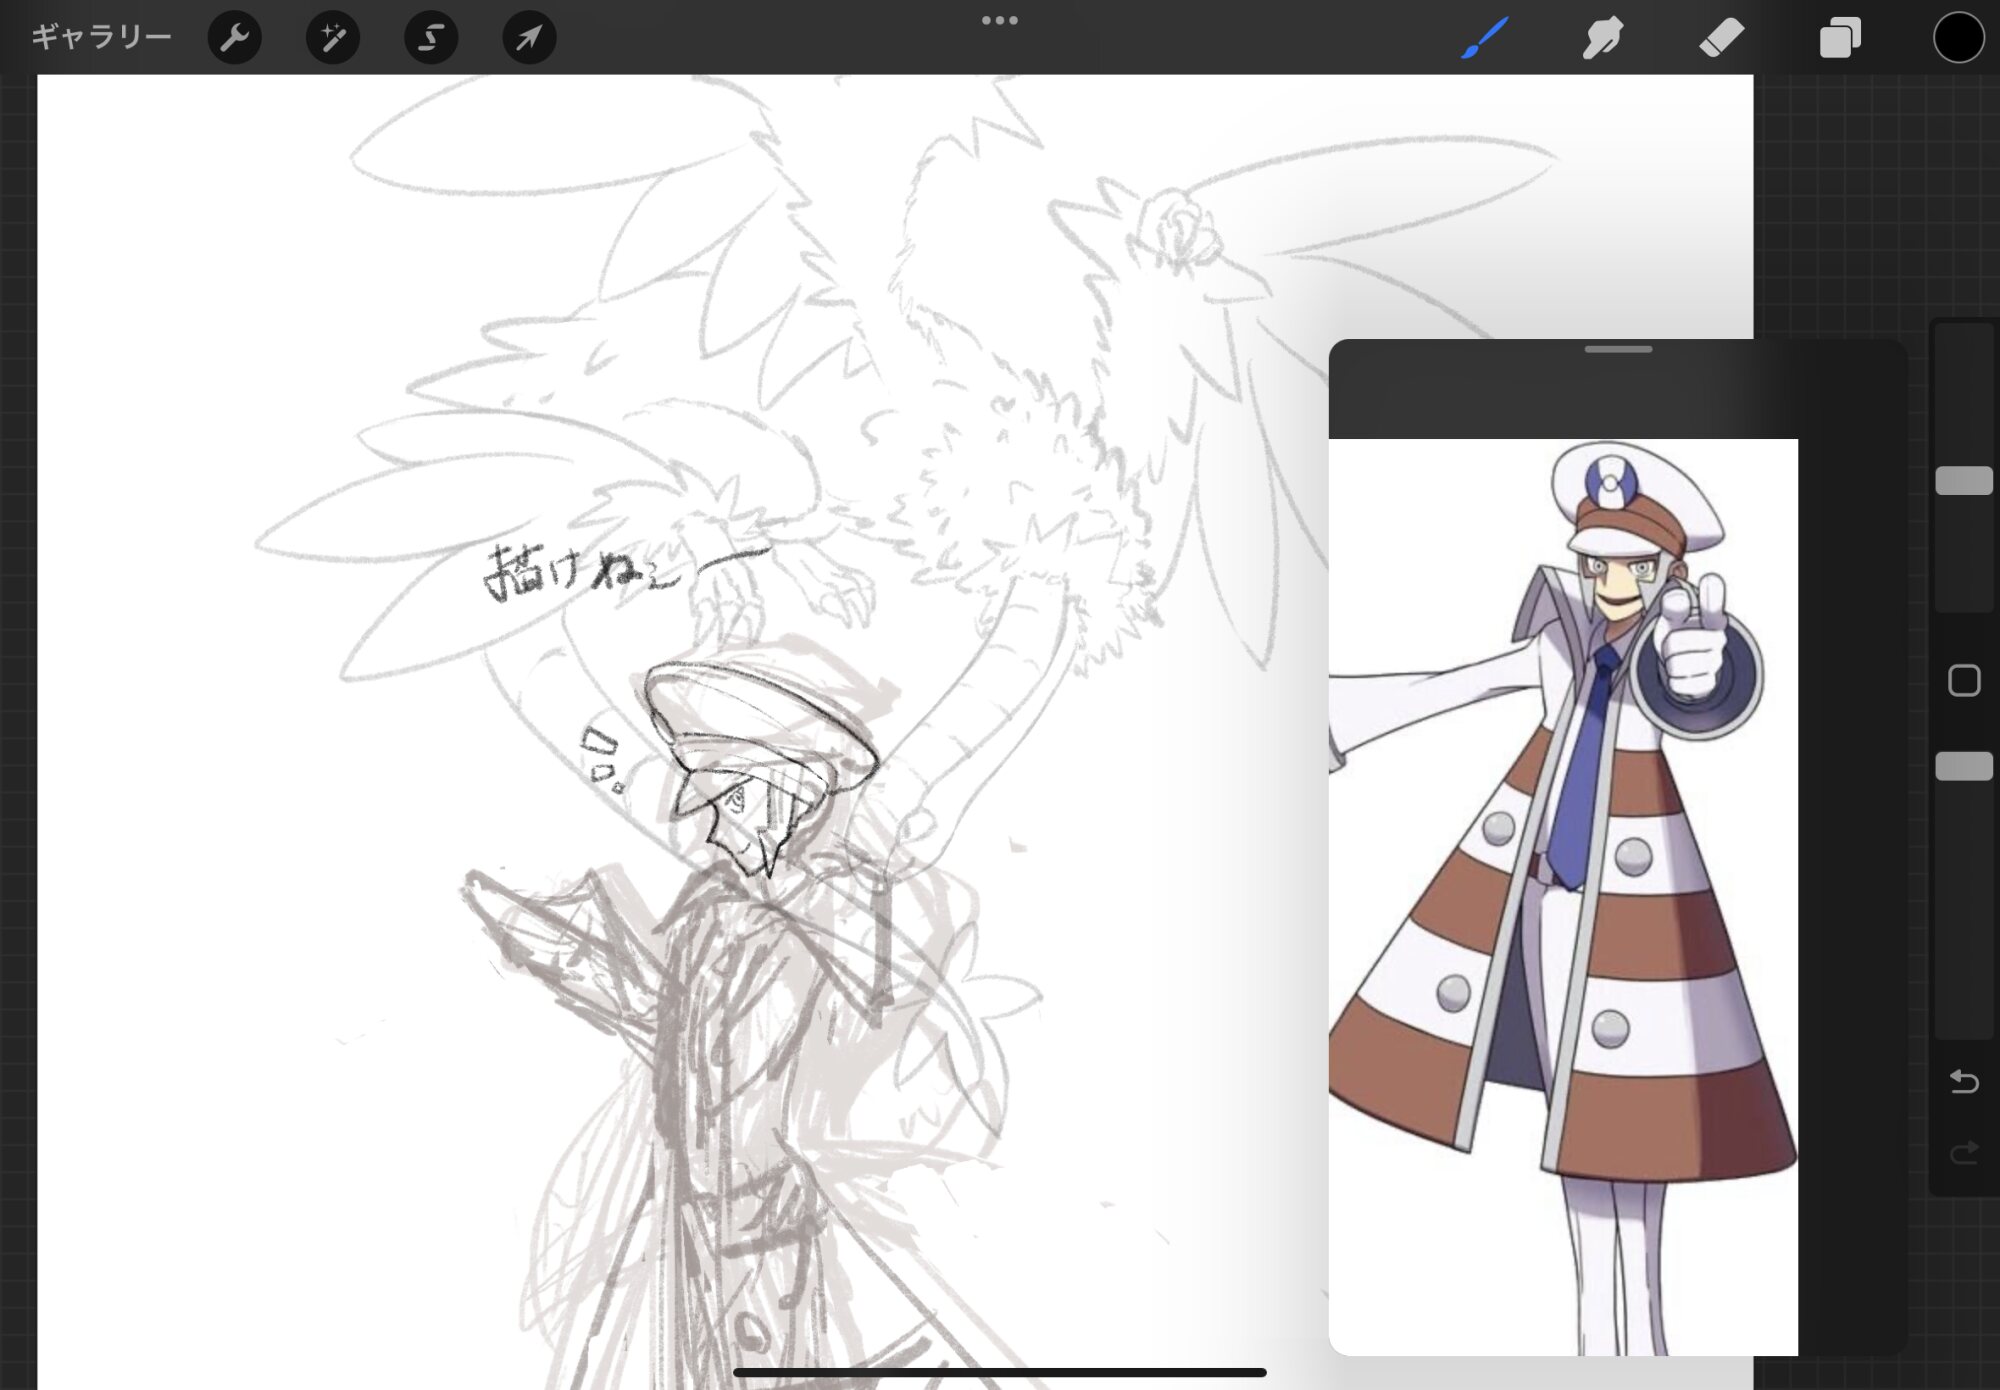Tap the reference window grab handle
The width and height of the screenshot is (2000, 1390).
click(1618, 349)
